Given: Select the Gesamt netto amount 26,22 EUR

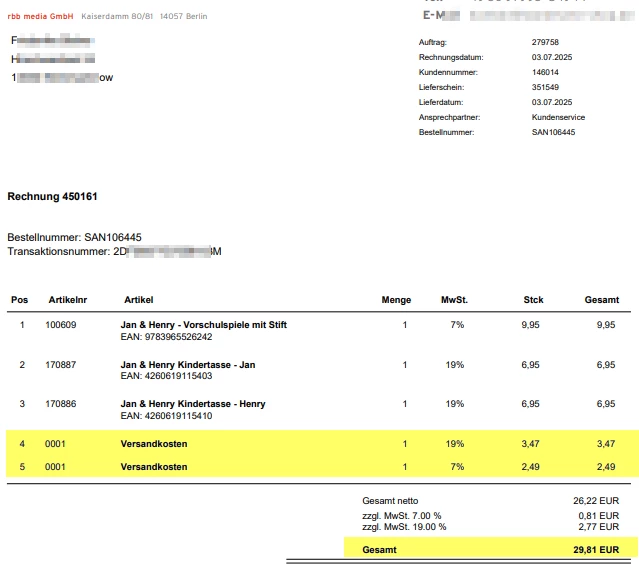Looking at the screenshot, I should (x=596, y=501).
